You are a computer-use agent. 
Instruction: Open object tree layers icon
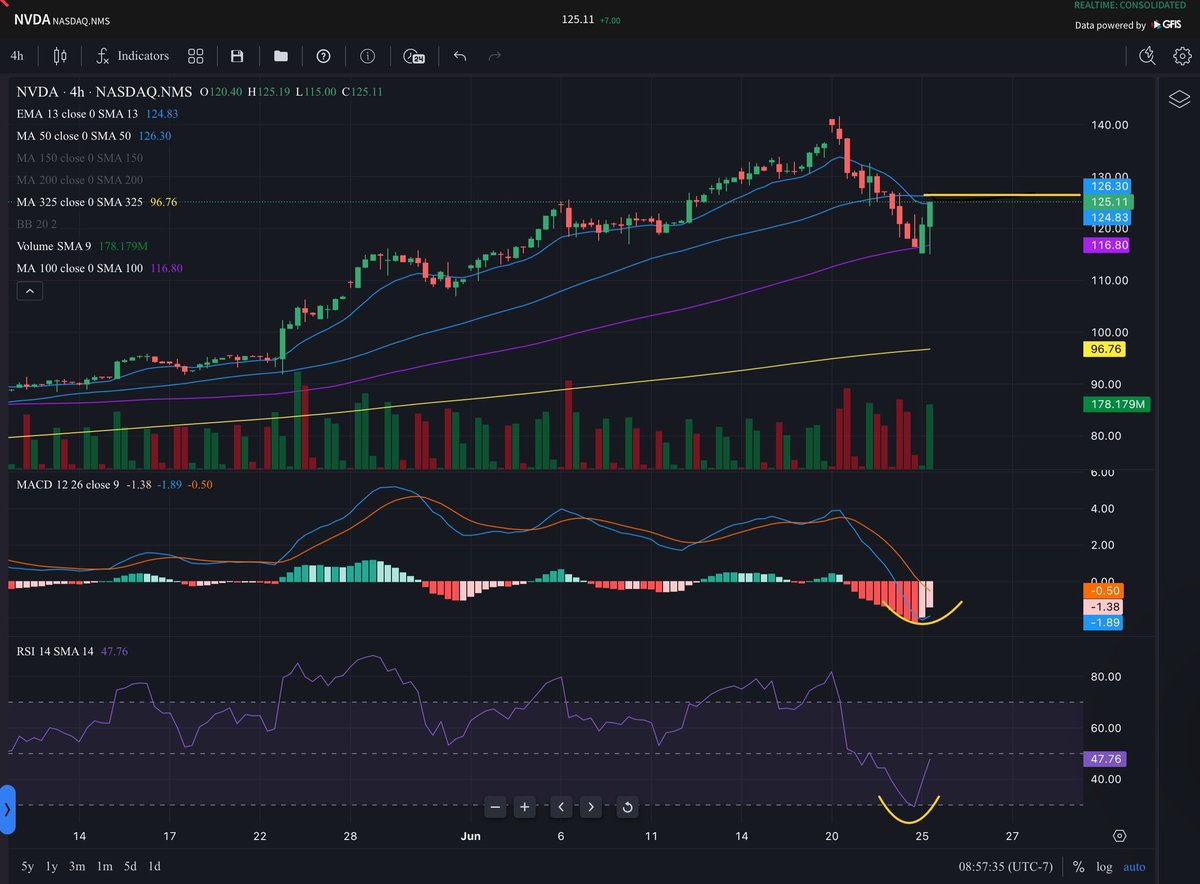[x=1179, y=99]
